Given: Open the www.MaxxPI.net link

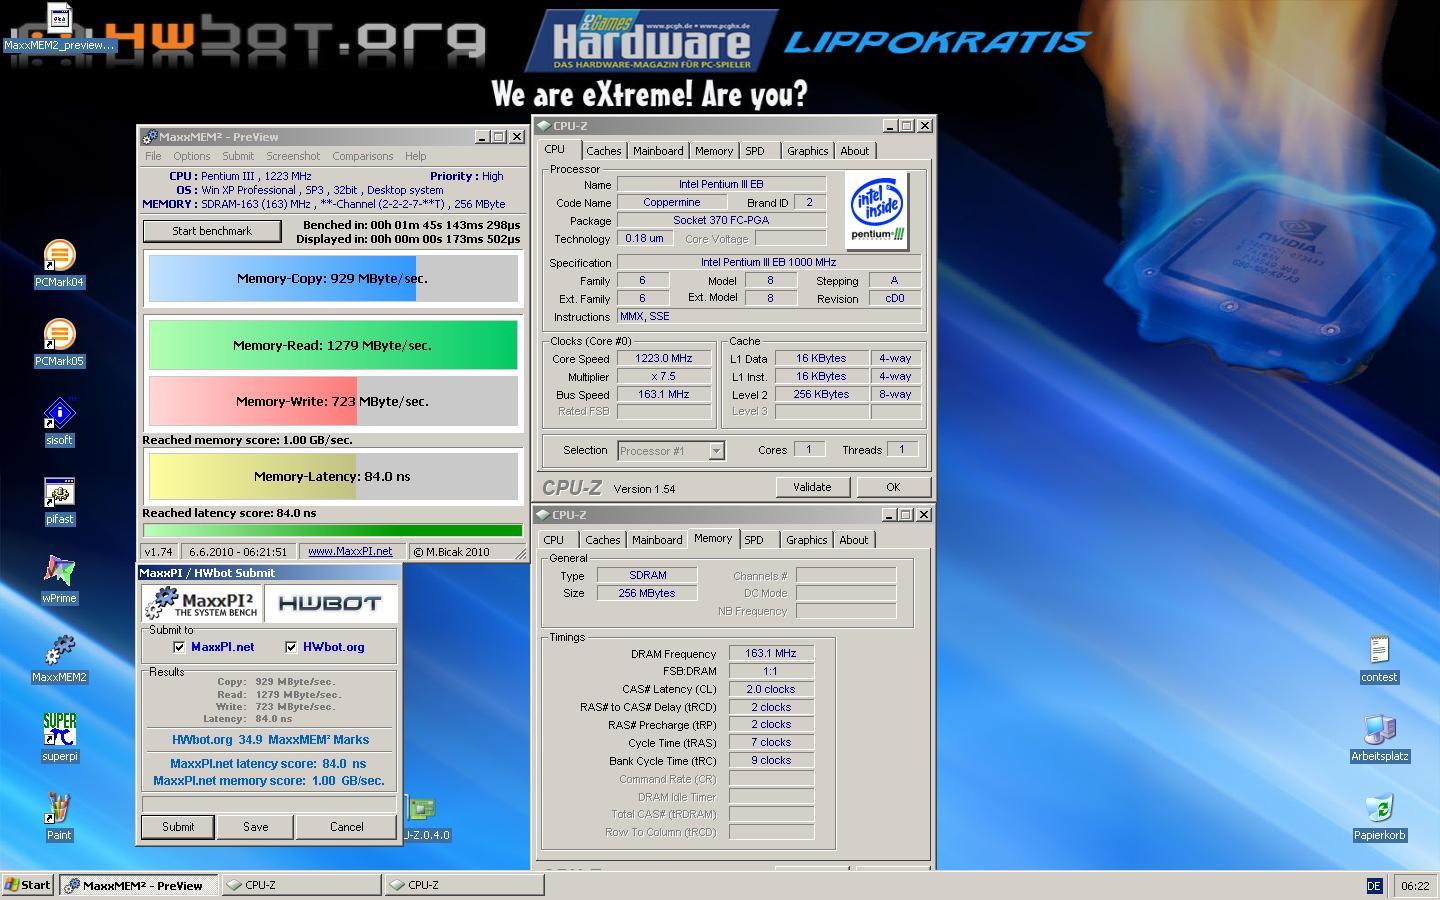Looking at the screenshot, I should pyautogui.click(x=350, y=551).
